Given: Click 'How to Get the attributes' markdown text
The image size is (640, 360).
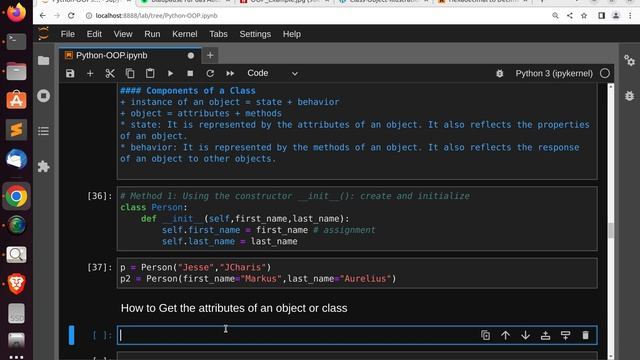Looking at the screenshot, I should pyautogui.click(x=234, y=308).
